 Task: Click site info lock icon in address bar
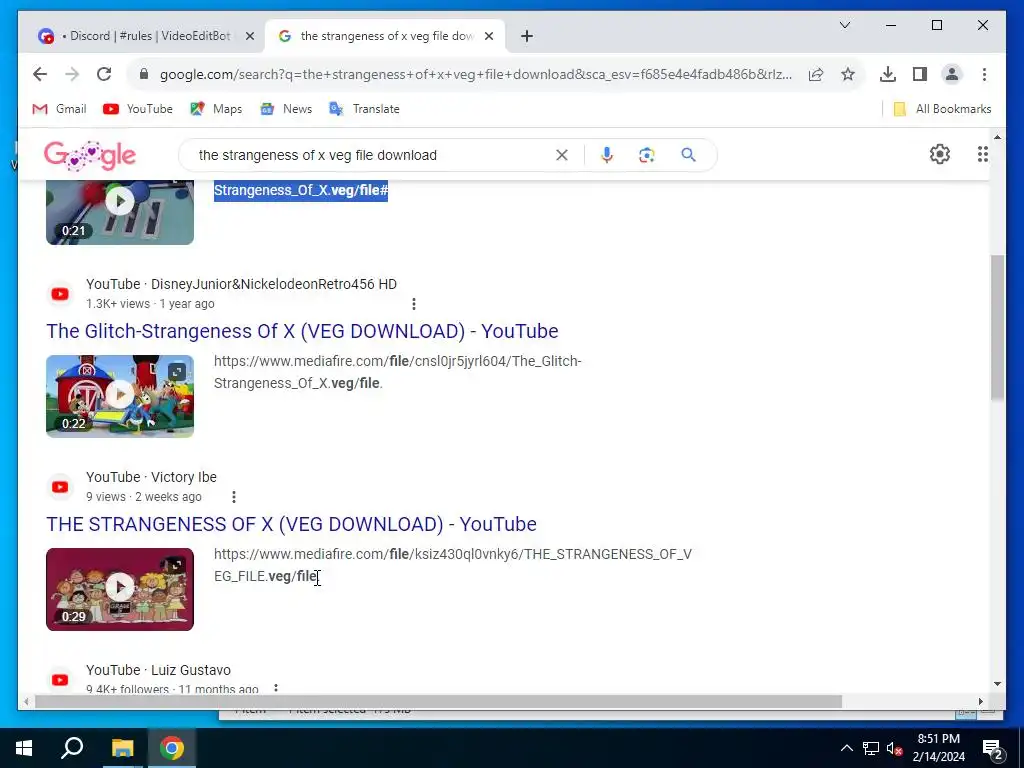point(144,74)
